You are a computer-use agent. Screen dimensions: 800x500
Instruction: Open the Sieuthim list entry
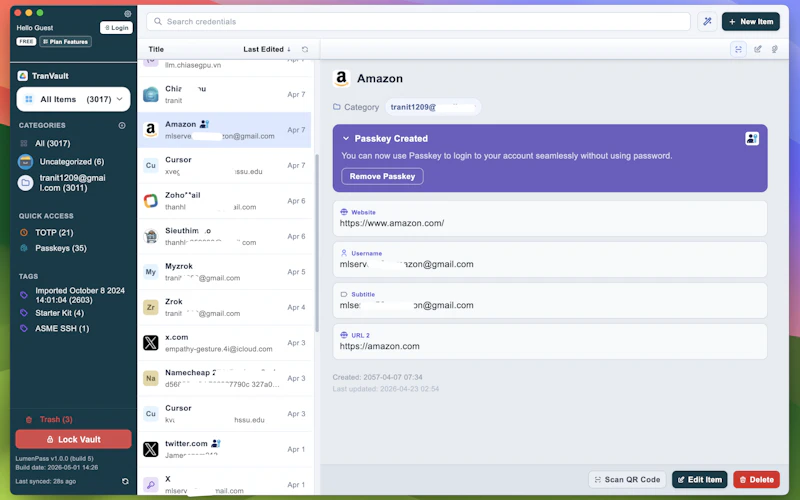click(224, 236)
